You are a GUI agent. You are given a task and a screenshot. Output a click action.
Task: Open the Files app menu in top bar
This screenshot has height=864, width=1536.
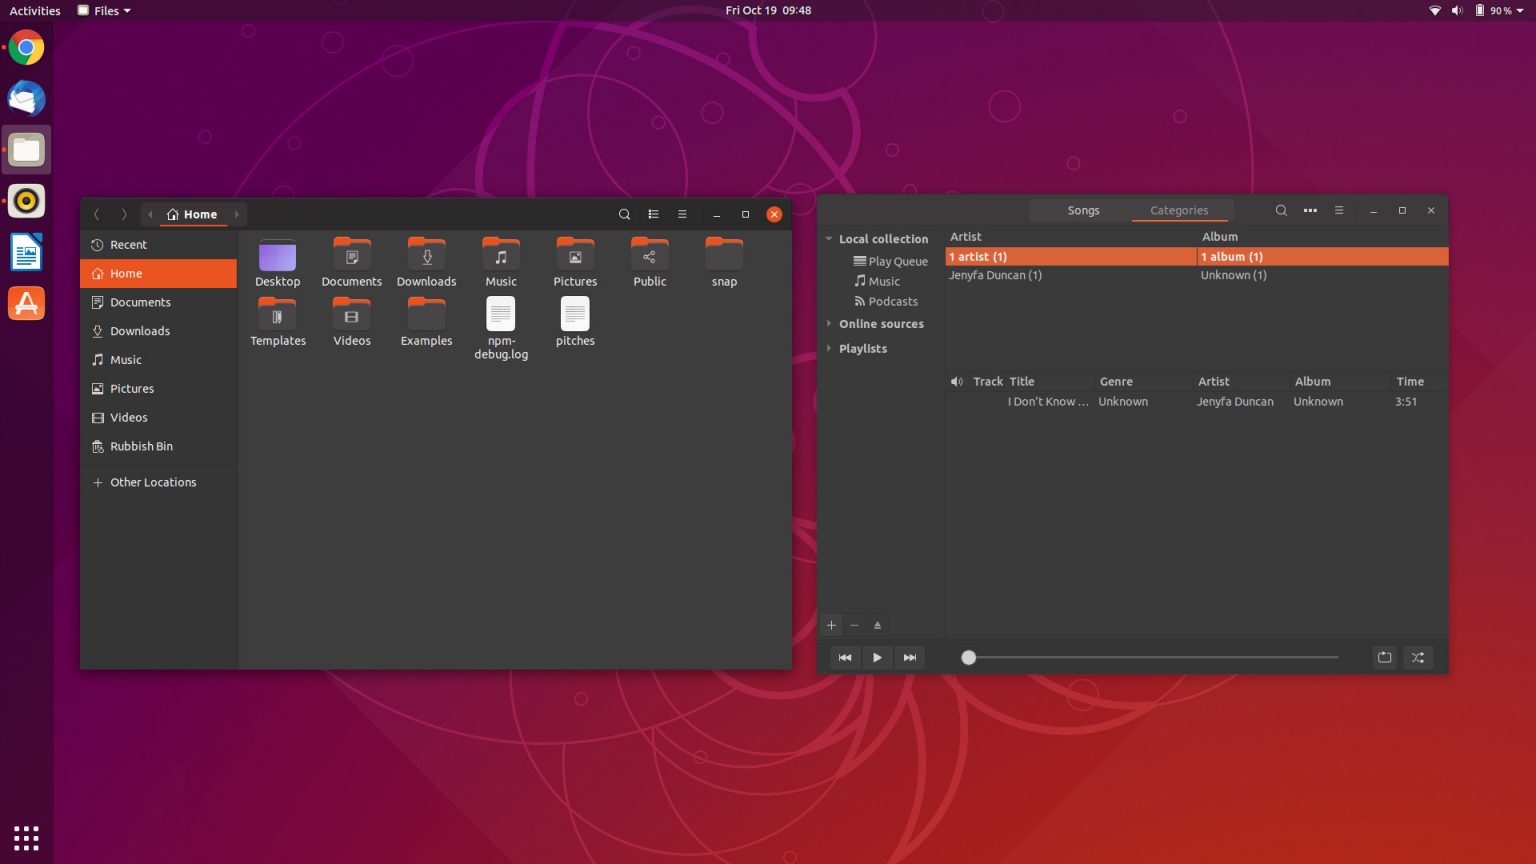point(104,11)
